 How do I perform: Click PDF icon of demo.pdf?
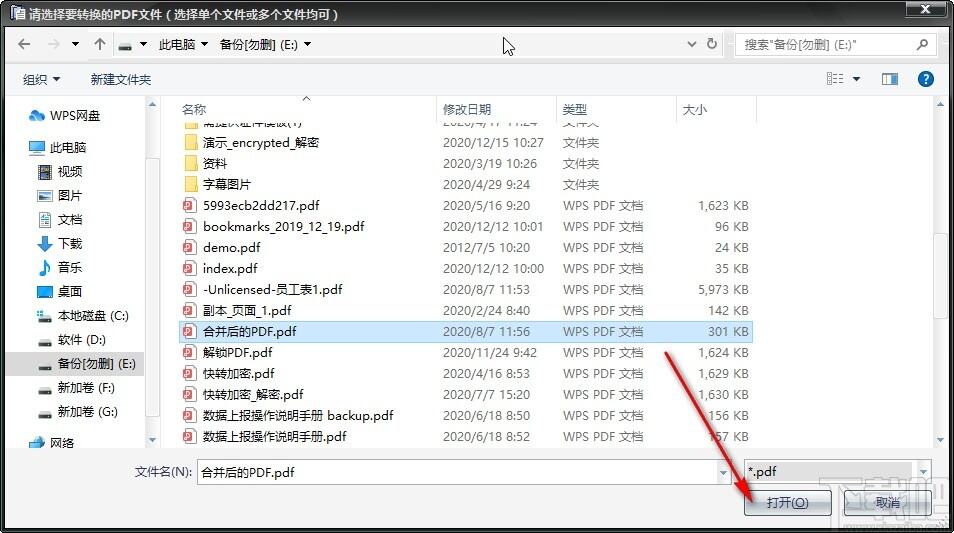click(x=190, y=248)
